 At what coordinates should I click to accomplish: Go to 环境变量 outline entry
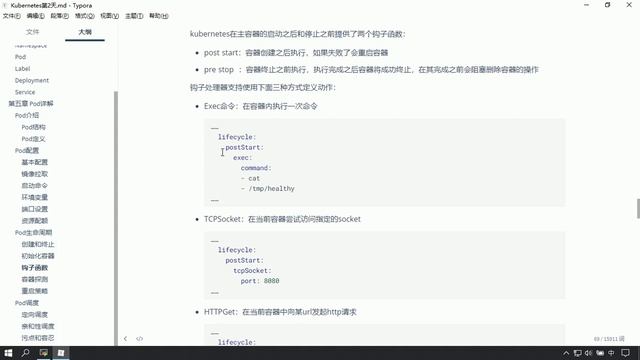pos(35,198)
